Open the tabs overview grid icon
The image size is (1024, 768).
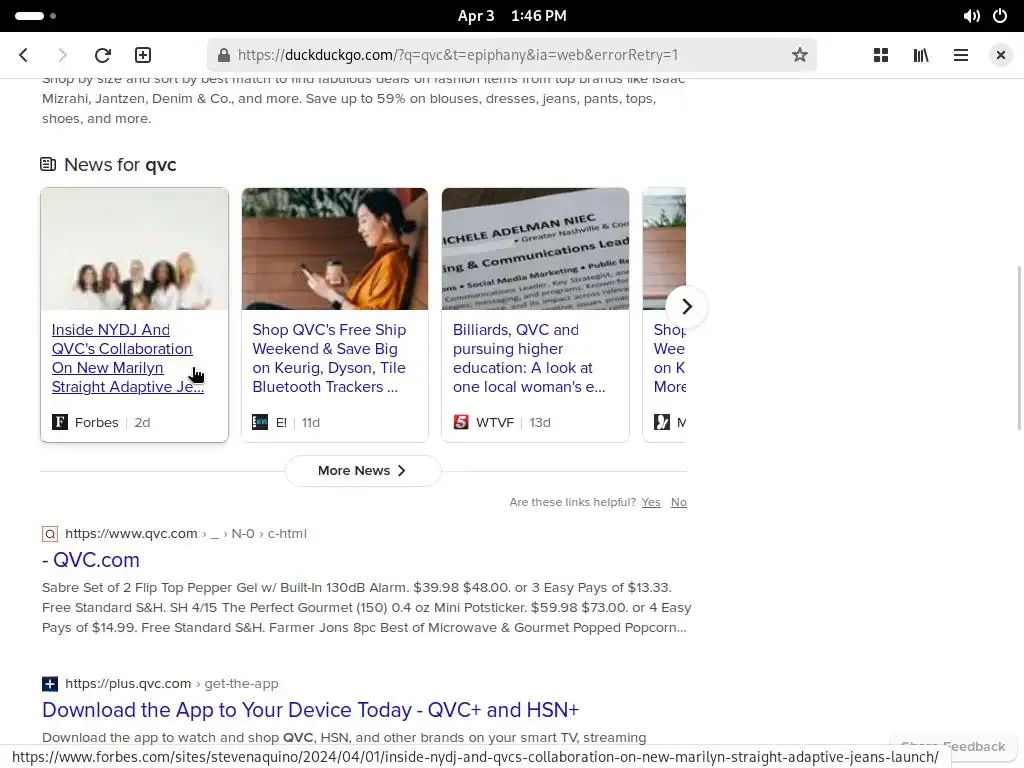pyautogui.click(x=881, y=55)
